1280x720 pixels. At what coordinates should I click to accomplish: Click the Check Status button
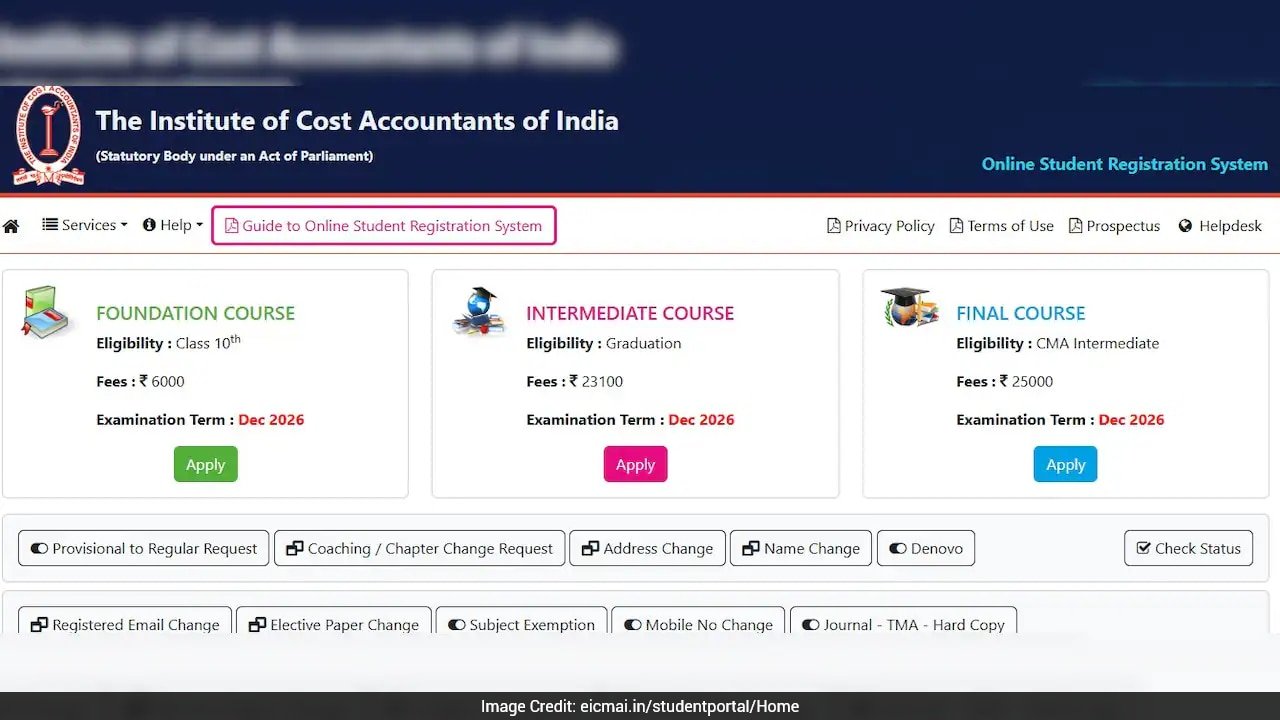[1188, 548]
